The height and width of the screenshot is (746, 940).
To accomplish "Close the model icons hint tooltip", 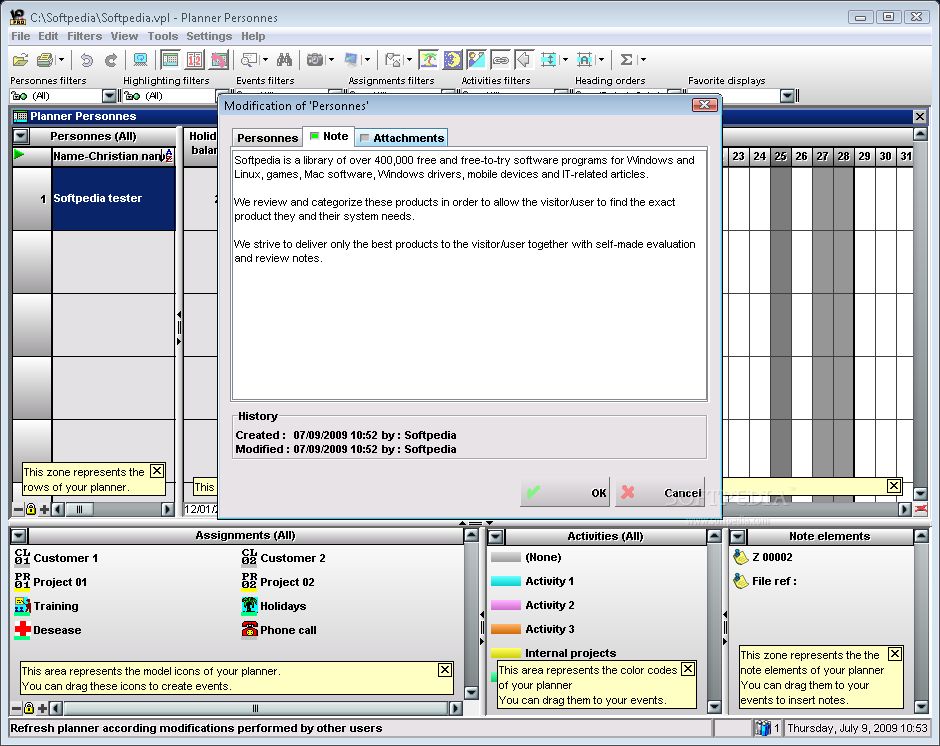I will coord(445,670).
